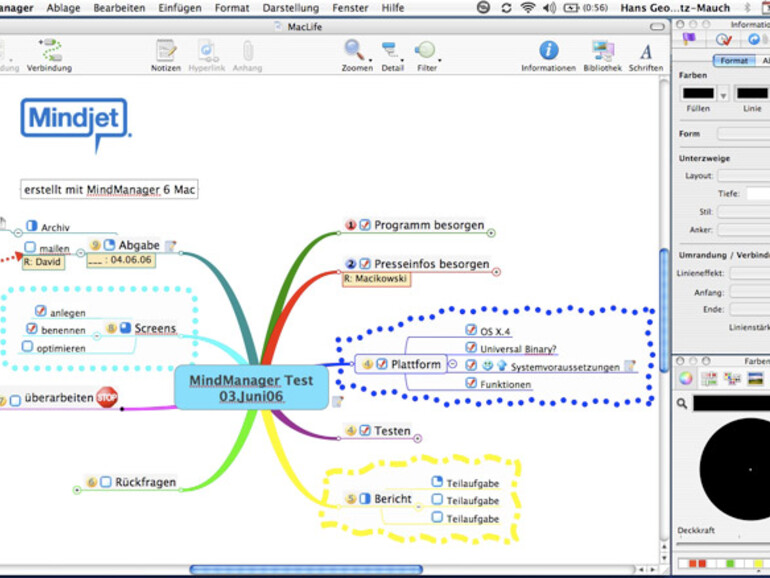This screenshot has height=578, width=770.
Task: Click the Deckkraft opacity slider
Action: click(723, 544)
